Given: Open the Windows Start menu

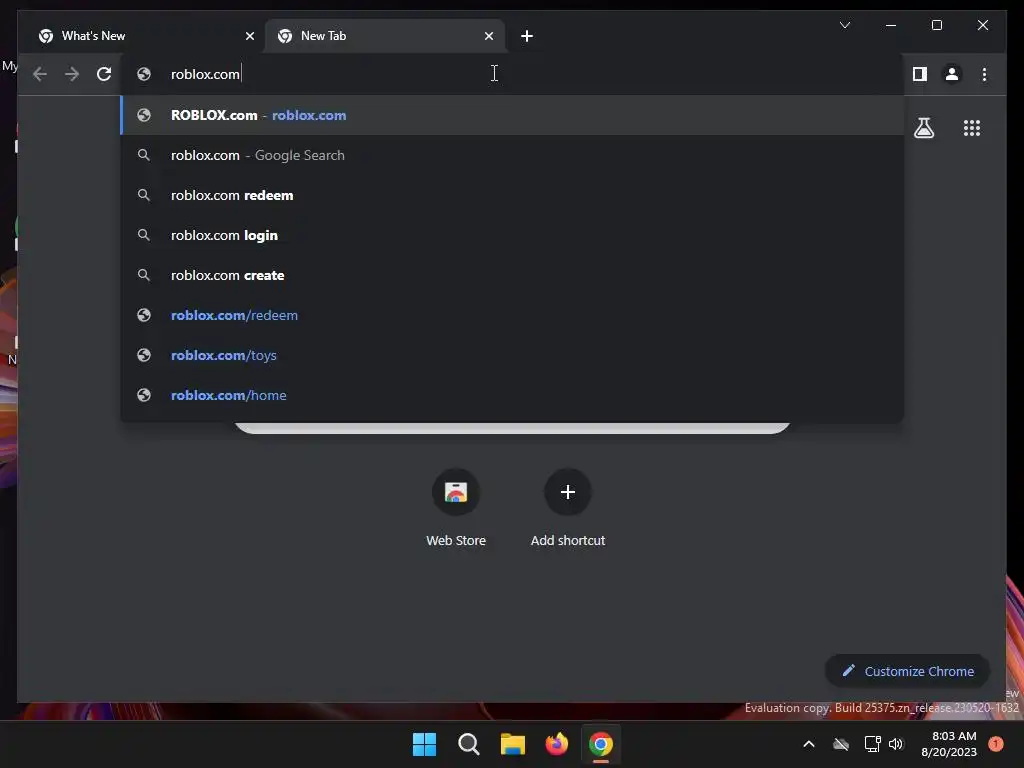Looking at the screenshot, I should tap(424, 744).
